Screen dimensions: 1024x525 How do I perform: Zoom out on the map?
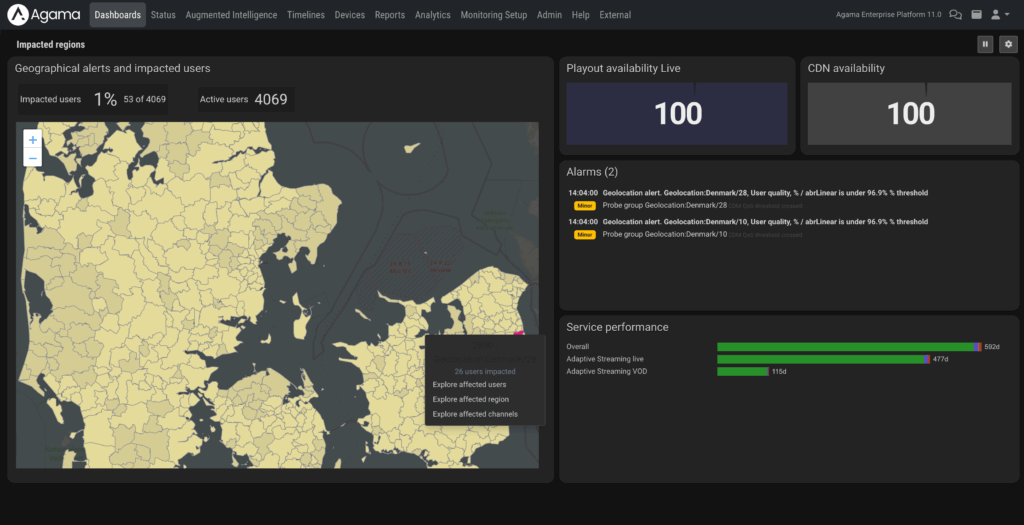[x=33, y=158]
